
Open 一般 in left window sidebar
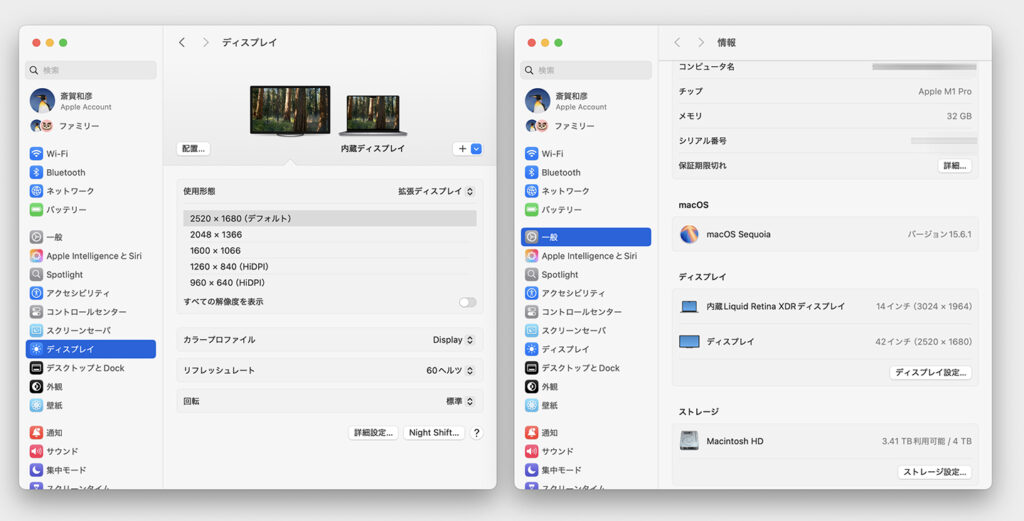click(91, 237)
